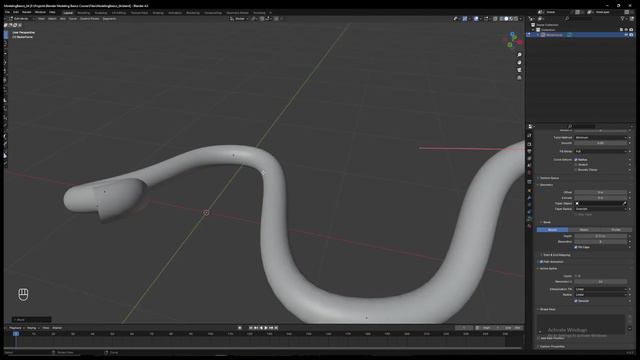Open the Output properties tab

(x=530, y=151)
